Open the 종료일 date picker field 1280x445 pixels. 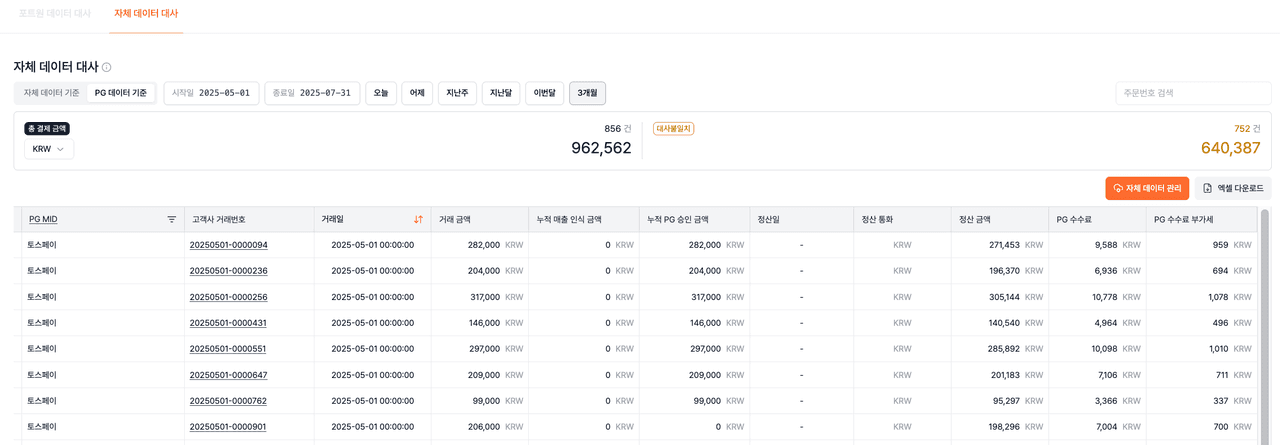click(x=312, y=93)
